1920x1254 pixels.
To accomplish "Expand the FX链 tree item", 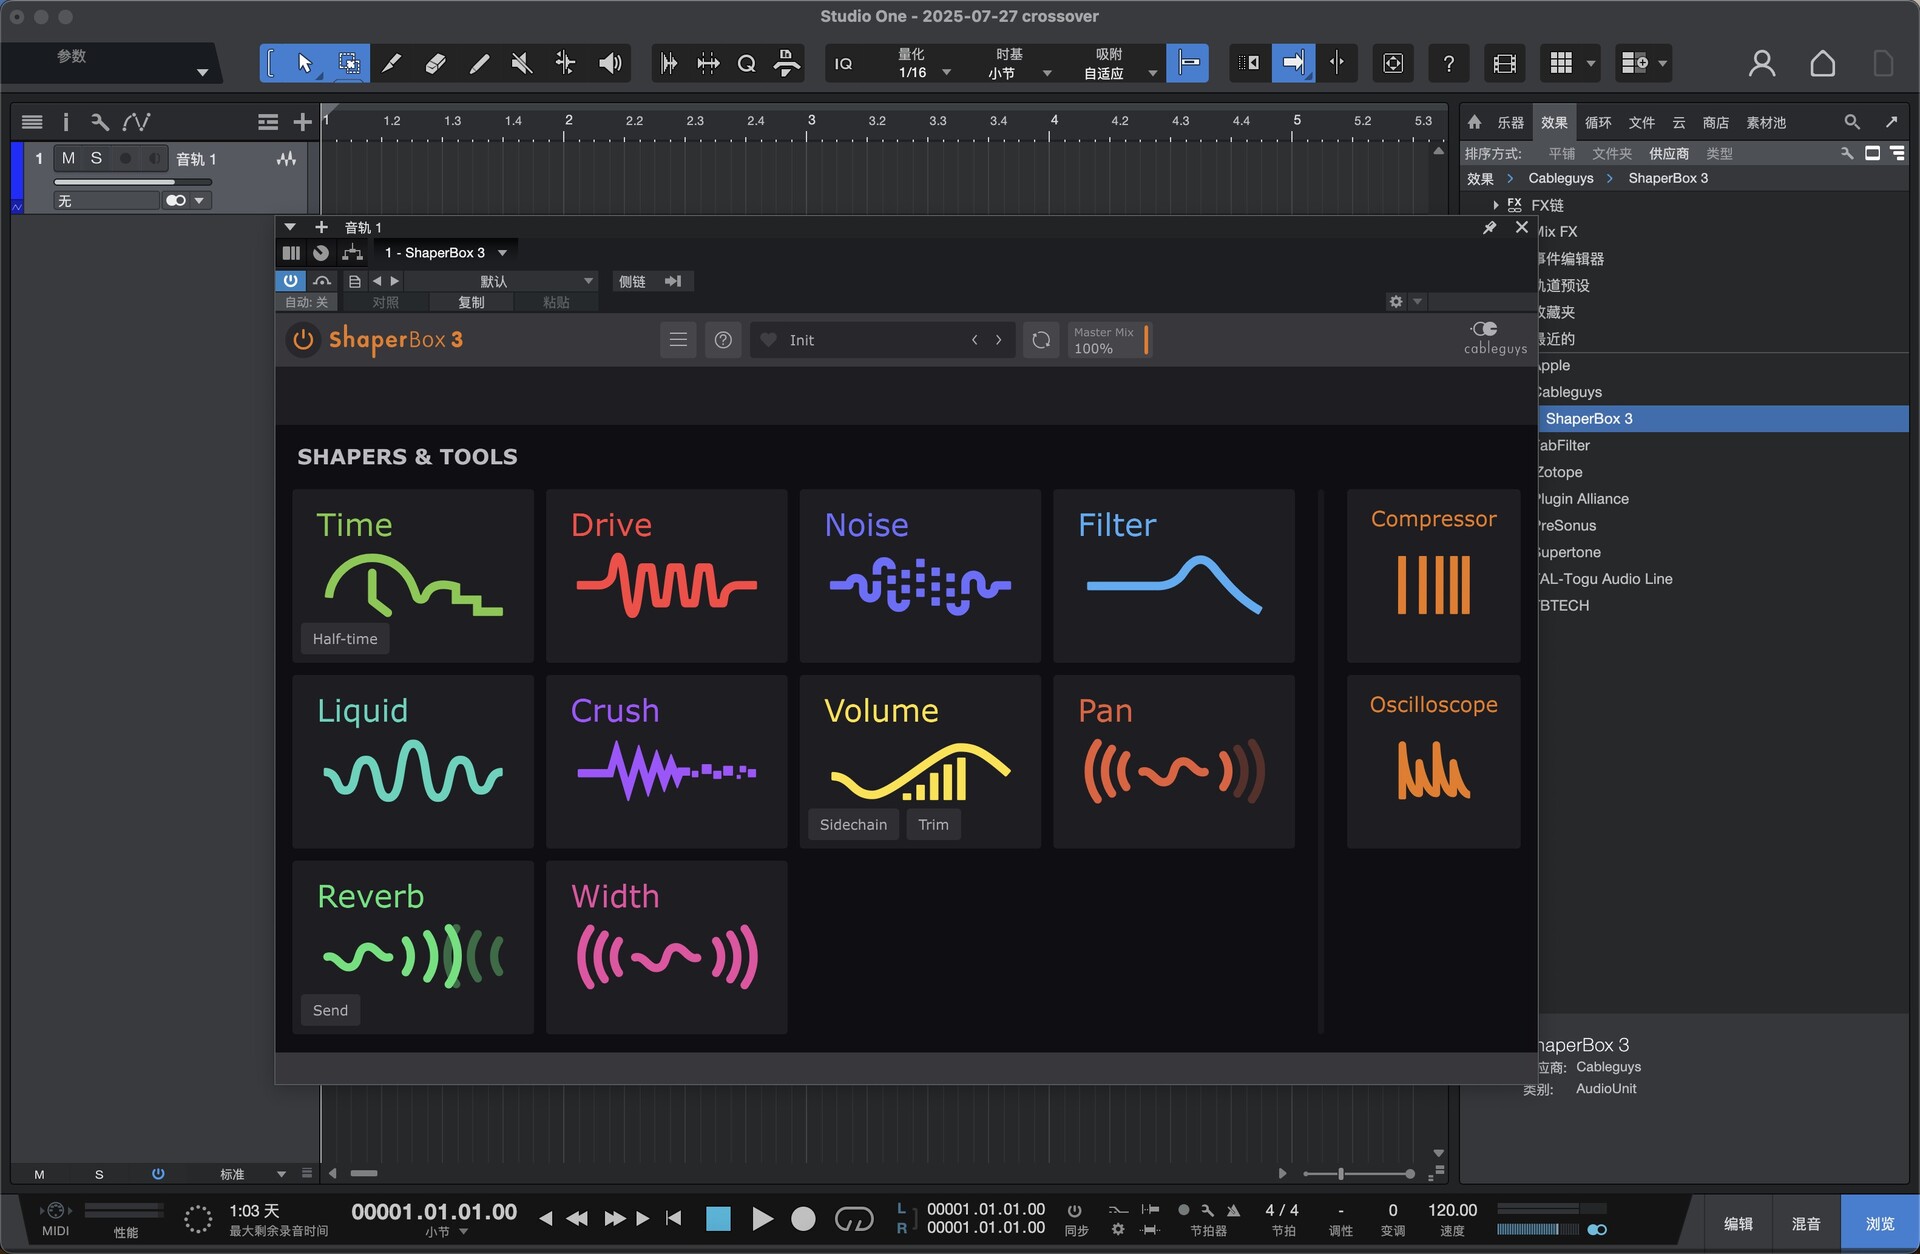I will tap(1496, 205).
